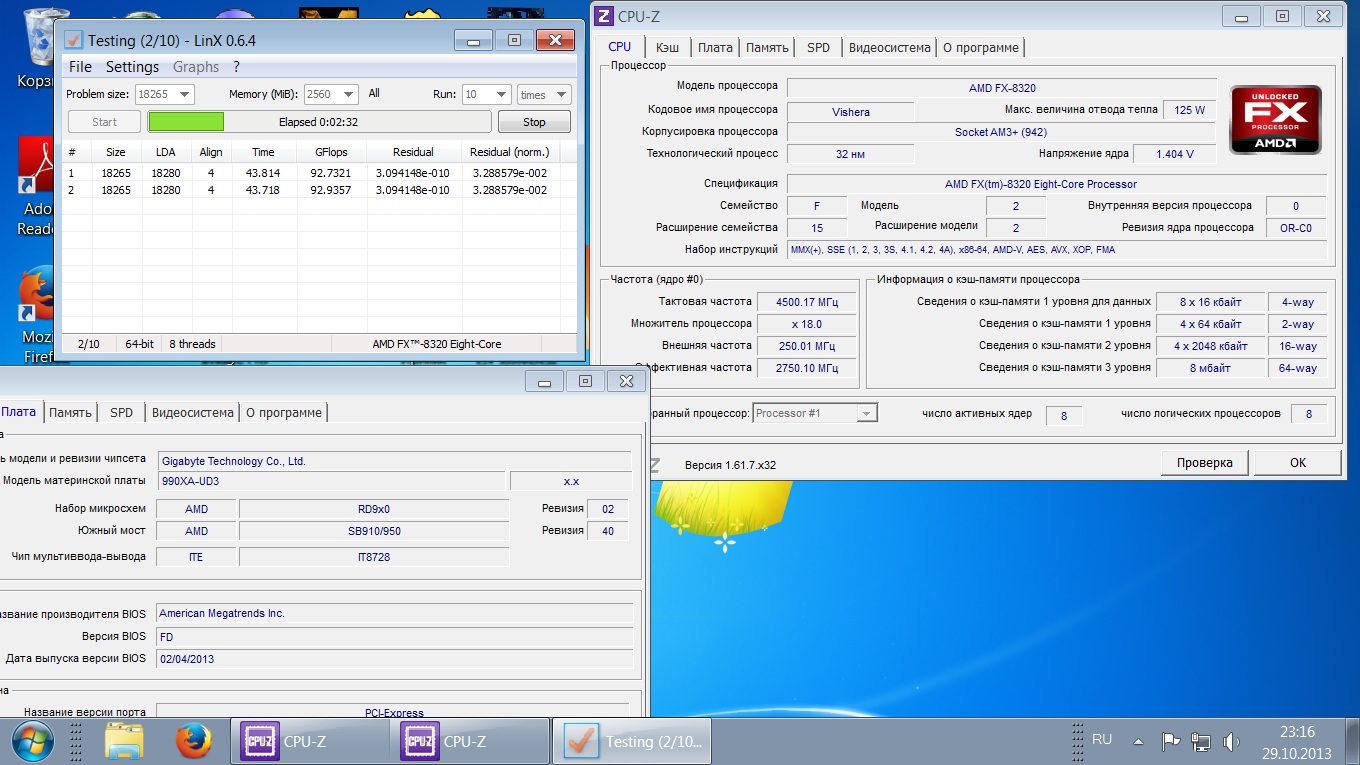This screenshot has height=765, width=1360.
Task: Open the Settings menu in LinX
Action: click(132, 67)
